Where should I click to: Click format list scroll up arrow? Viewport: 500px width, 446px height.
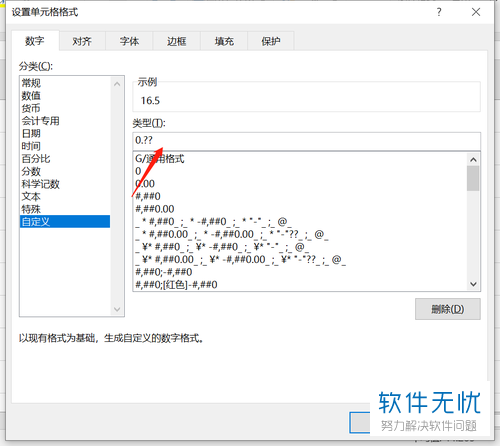point(473,160)
